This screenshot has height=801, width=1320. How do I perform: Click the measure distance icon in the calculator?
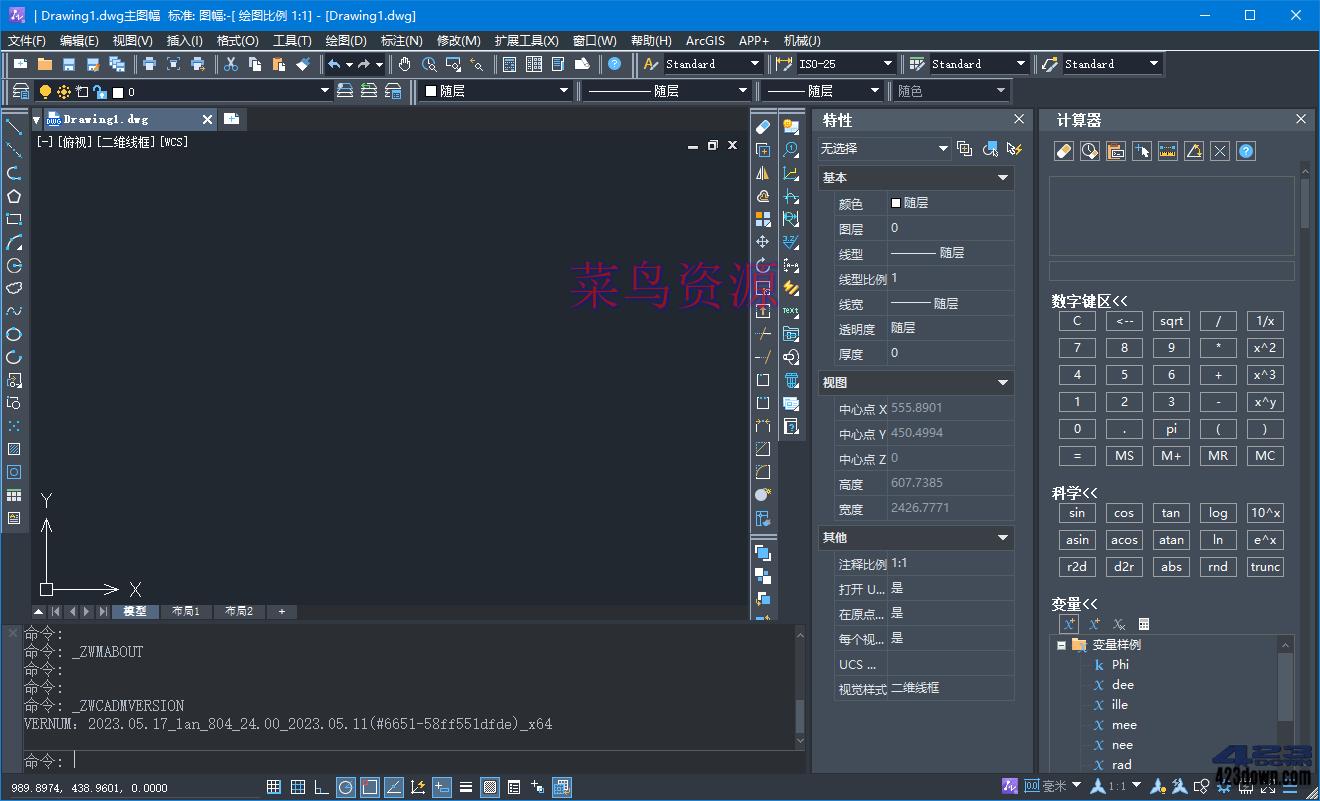1167,150
